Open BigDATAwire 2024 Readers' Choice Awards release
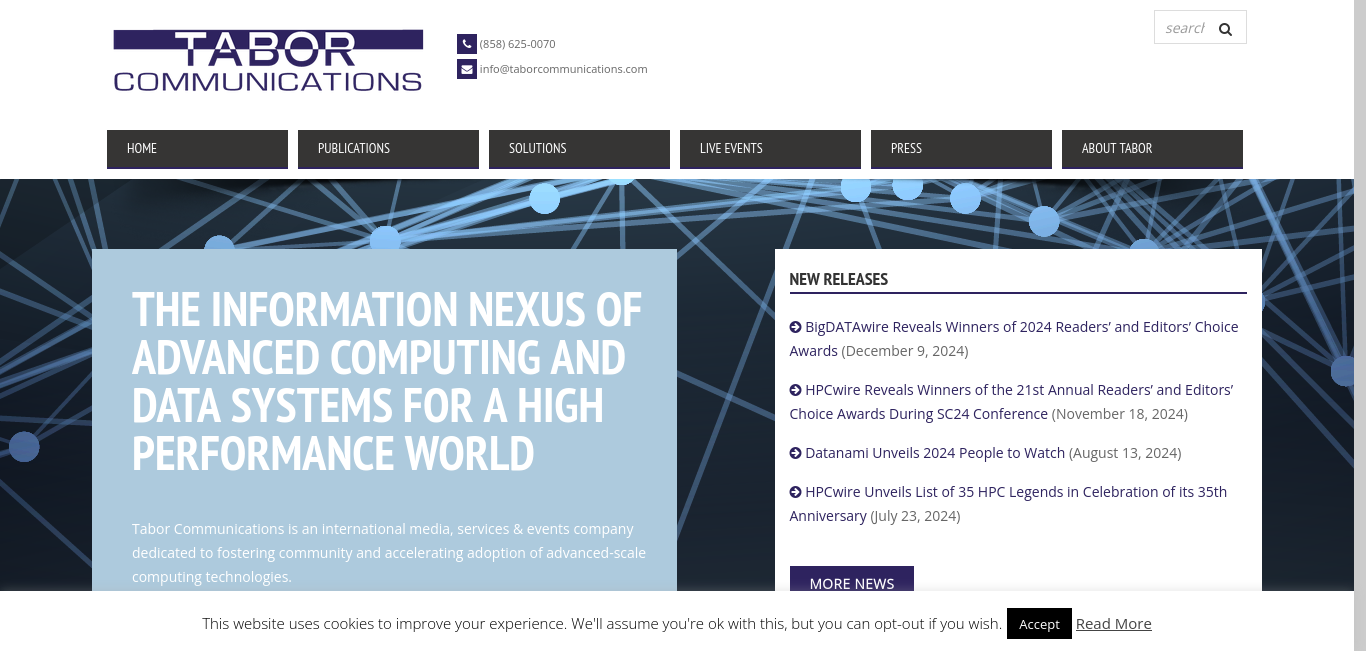Image resolution: width=1366 pixels, height=651 pixels. [1014, 339]
